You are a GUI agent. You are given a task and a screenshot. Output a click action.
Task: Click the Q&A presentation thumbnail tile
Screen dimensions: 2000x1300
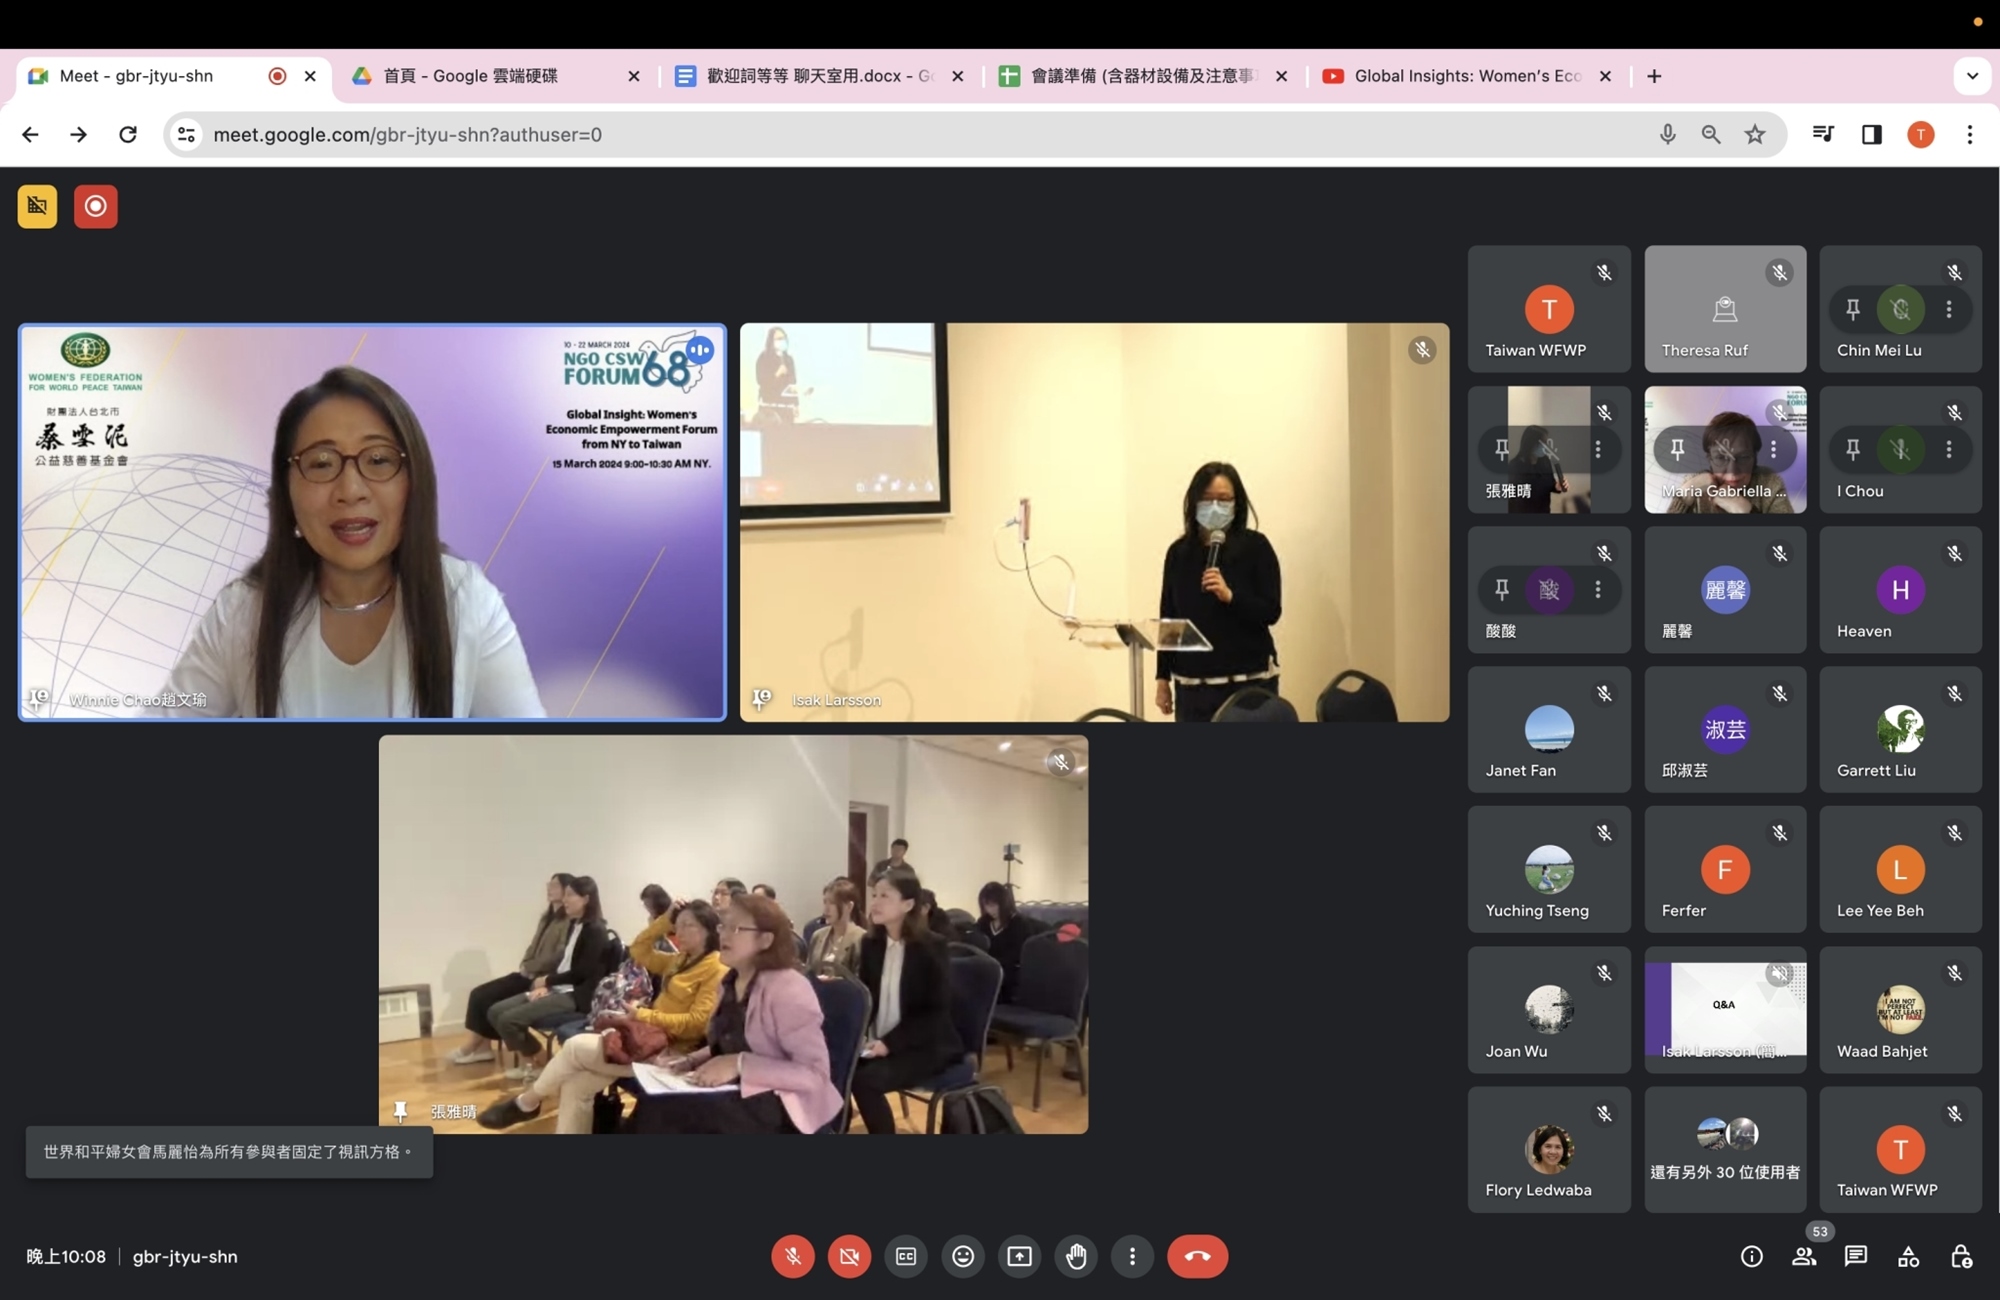[1725, 1008]
